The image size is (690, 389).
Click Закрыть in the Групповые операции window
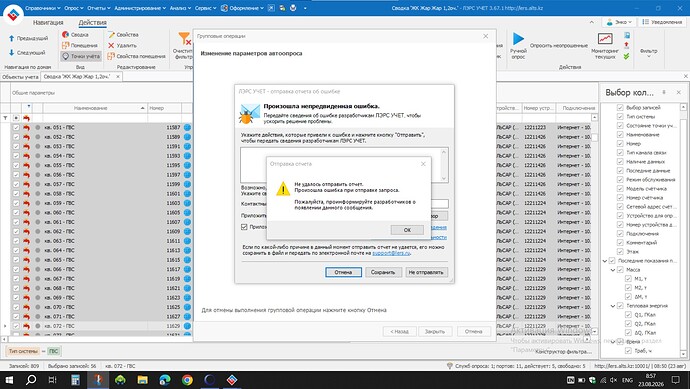[x=435, y=331]
